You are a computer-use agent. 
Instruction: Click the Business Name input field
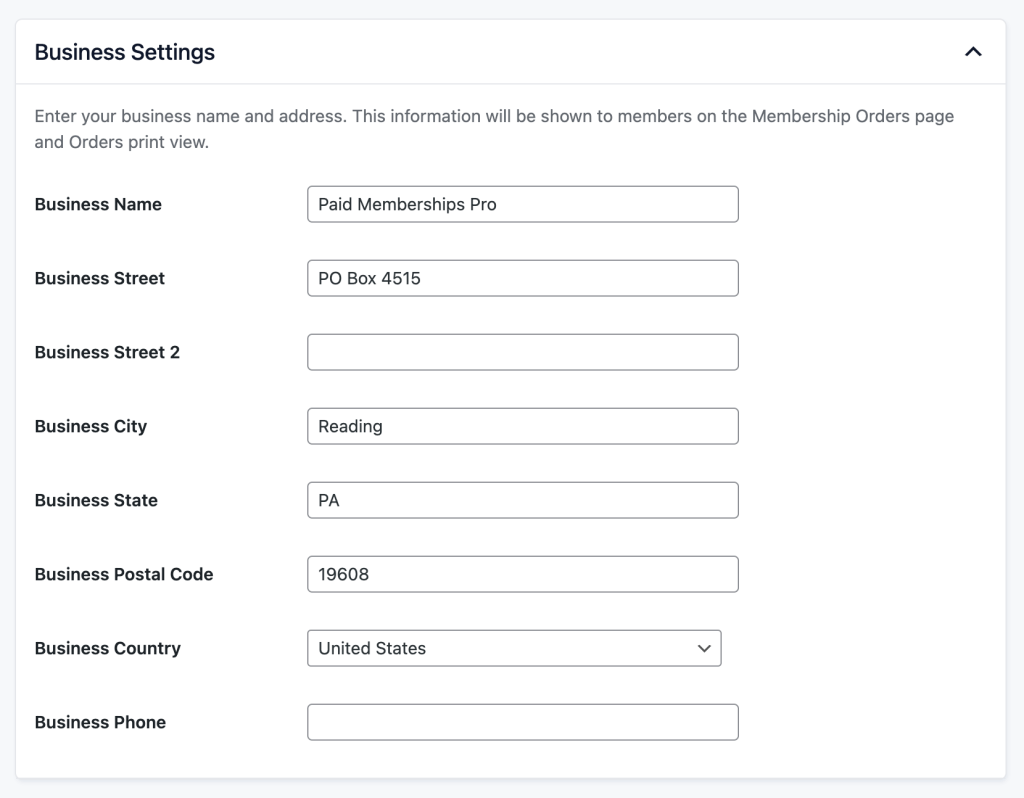click(522, 204)
